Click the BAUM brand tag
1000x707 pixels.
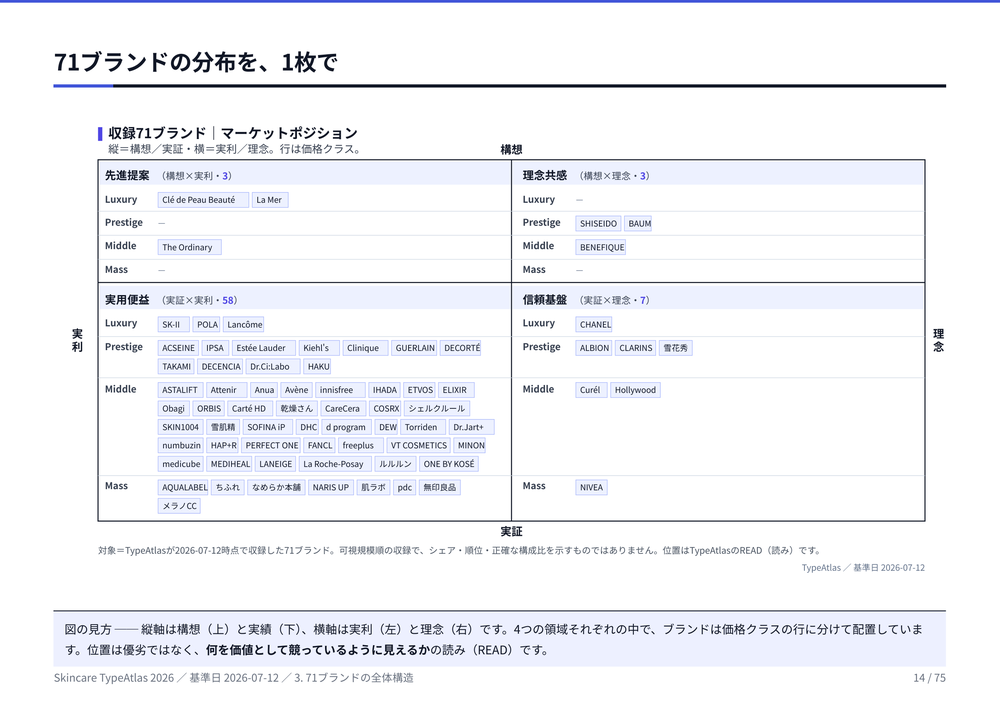(638, 224)
